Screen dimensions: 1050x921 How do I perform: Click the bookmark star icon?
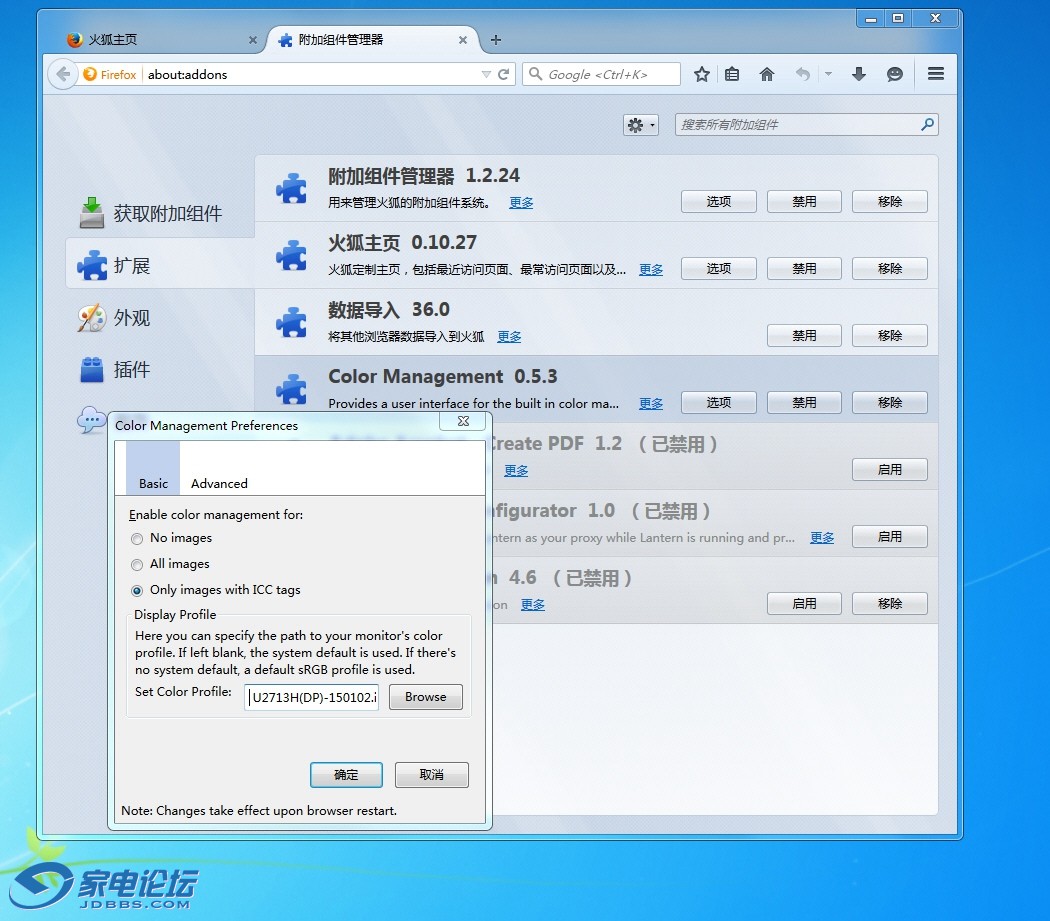[x=702, y=74]
